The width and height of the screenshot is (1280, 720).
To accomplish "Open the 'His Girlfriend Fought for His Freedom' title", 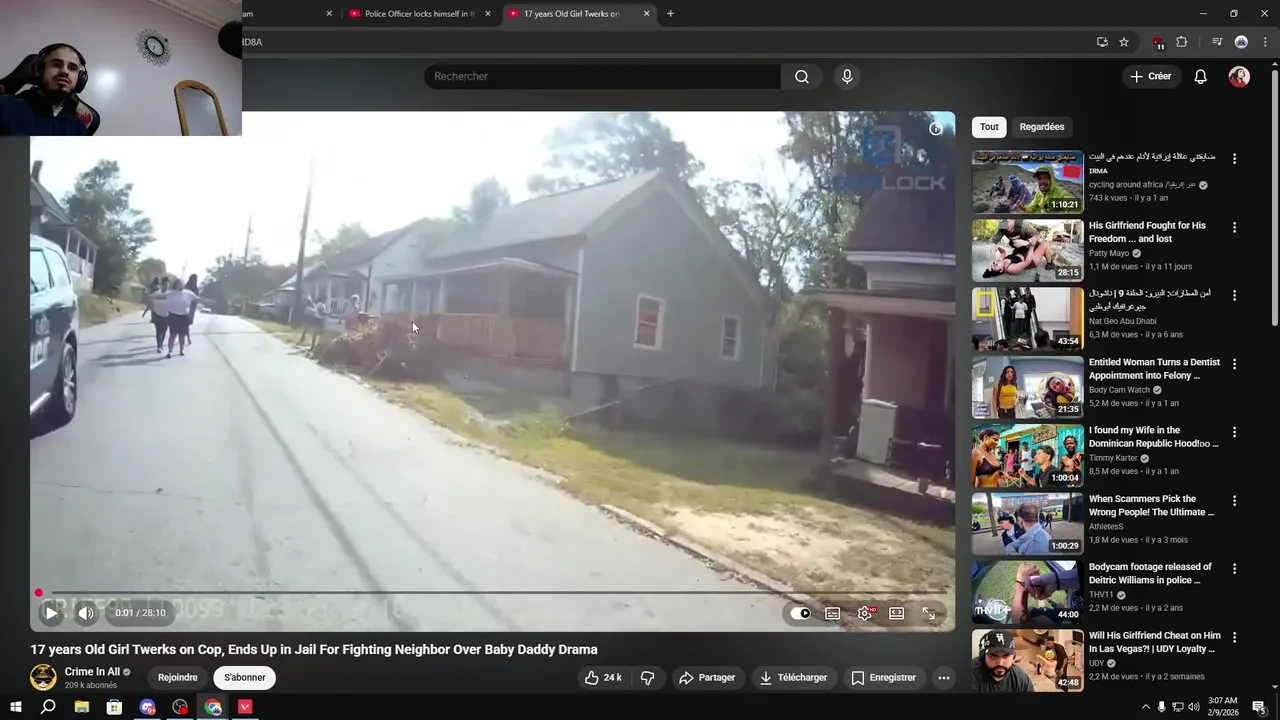I will (x=1147, y=232).
